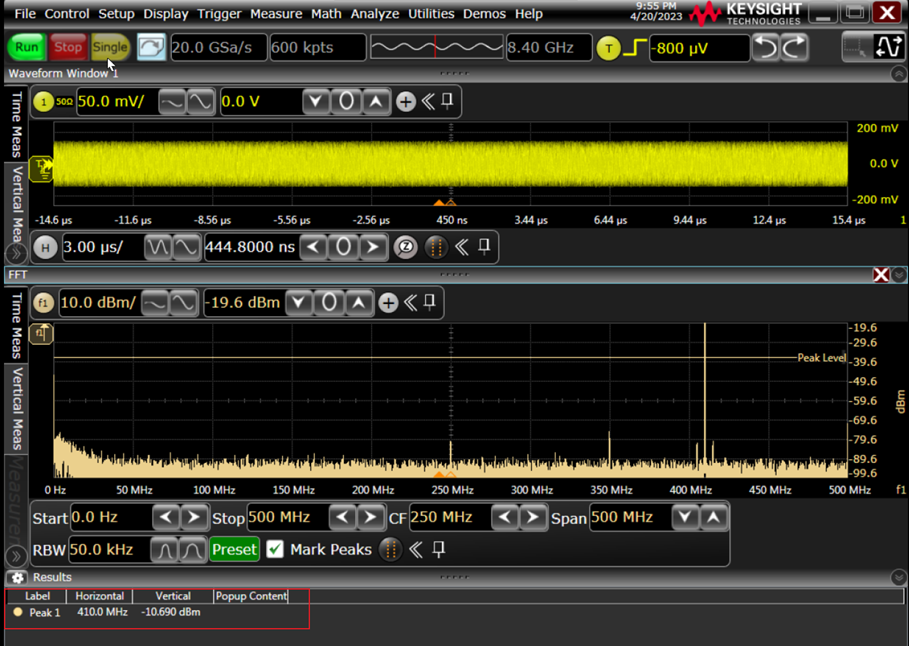This screenshot has width=909, height=646.
Task: Open the FFT function f1 settings
Action: point(45,303)
